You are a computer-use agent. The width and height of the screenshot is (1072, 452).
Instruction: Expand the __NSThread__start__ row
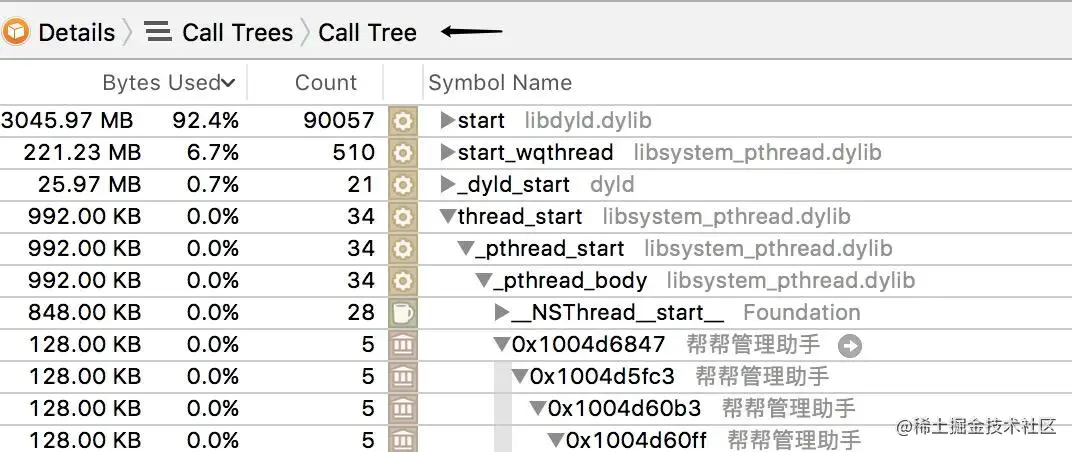502,313
